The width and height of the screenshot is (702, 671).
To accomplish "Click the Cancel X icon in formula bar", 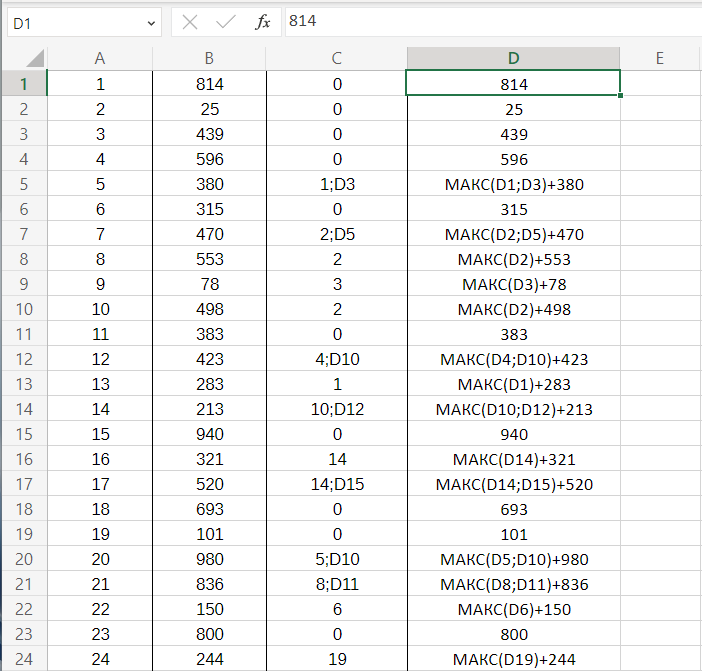I will 190,22.
